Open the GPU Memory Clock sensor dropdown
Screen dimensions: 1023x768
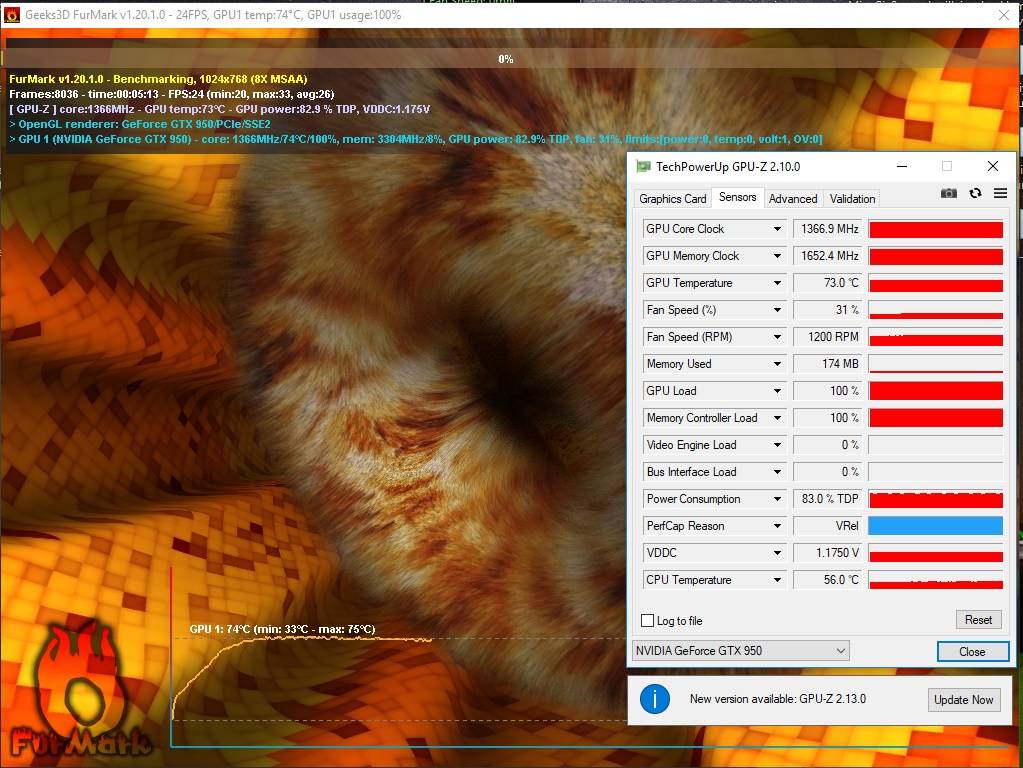pyautogui.click(x=777, y=256)
